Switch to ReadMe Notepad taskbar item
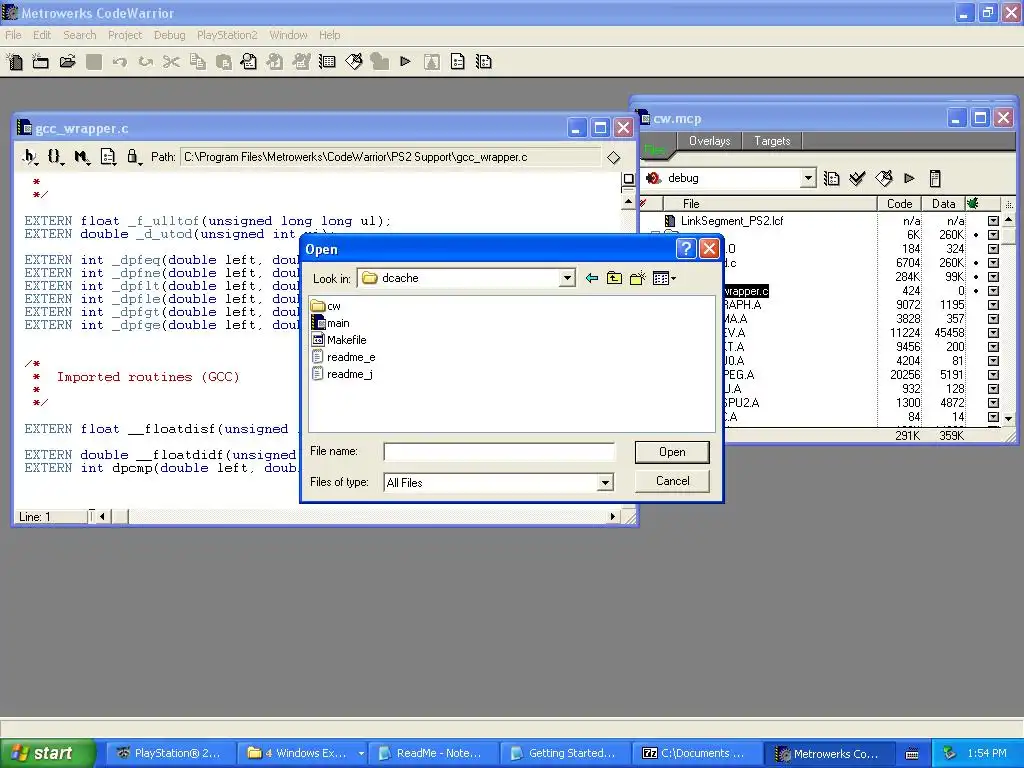This screenshot has width=1024, height=768. tap(433, 753)
